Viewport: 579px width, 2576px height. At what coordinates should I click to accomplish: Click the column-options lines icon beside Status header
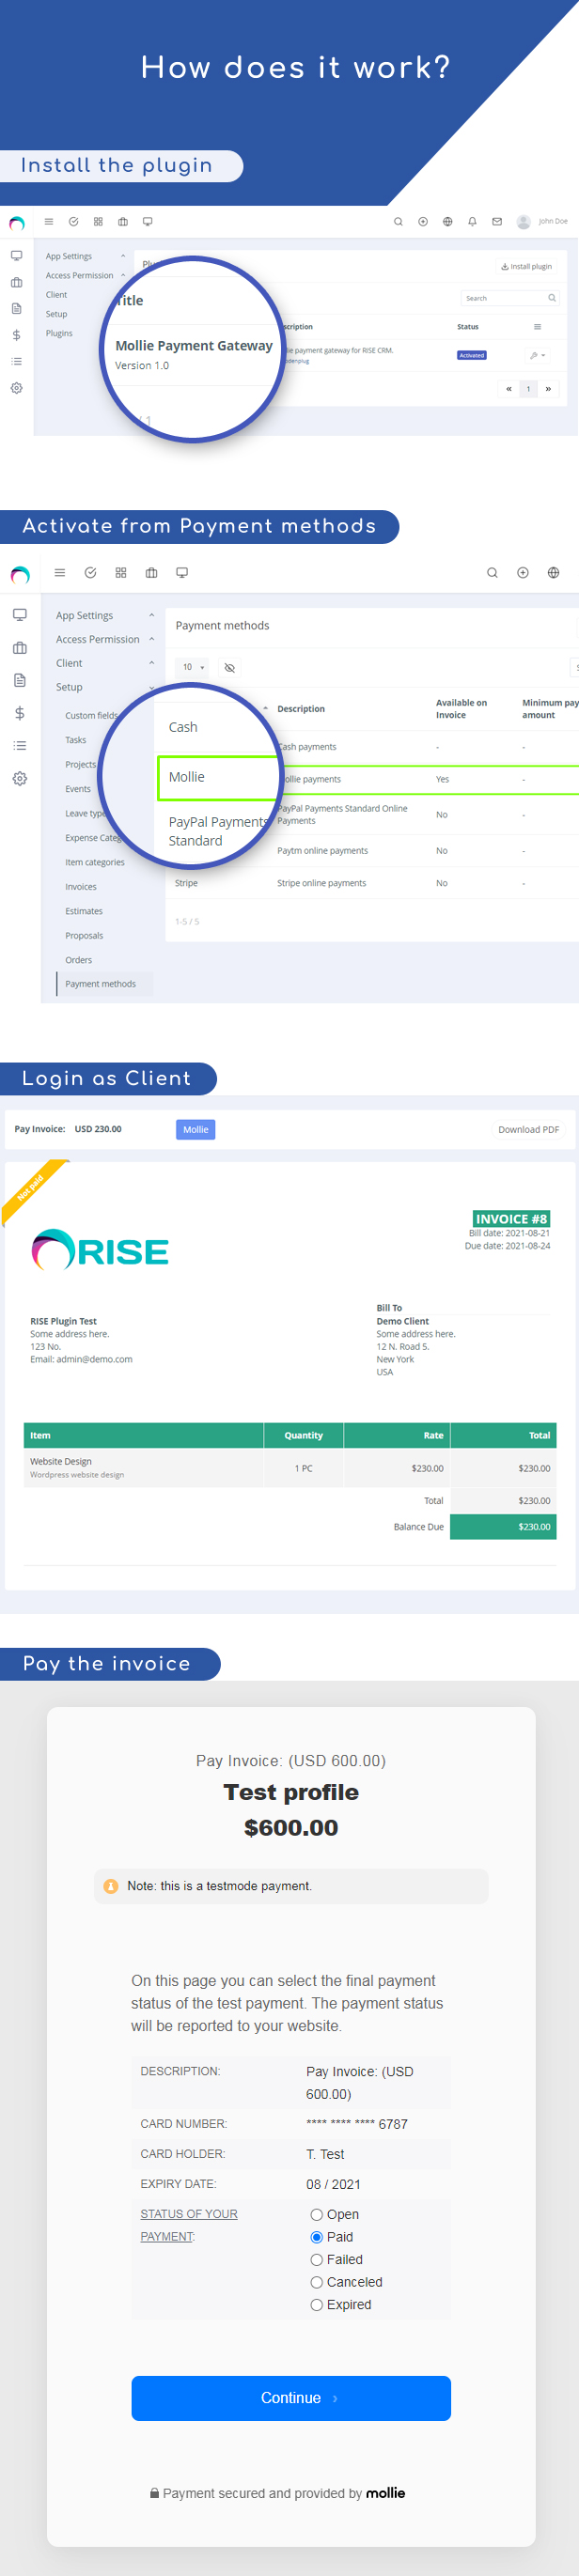pos(537,327)
